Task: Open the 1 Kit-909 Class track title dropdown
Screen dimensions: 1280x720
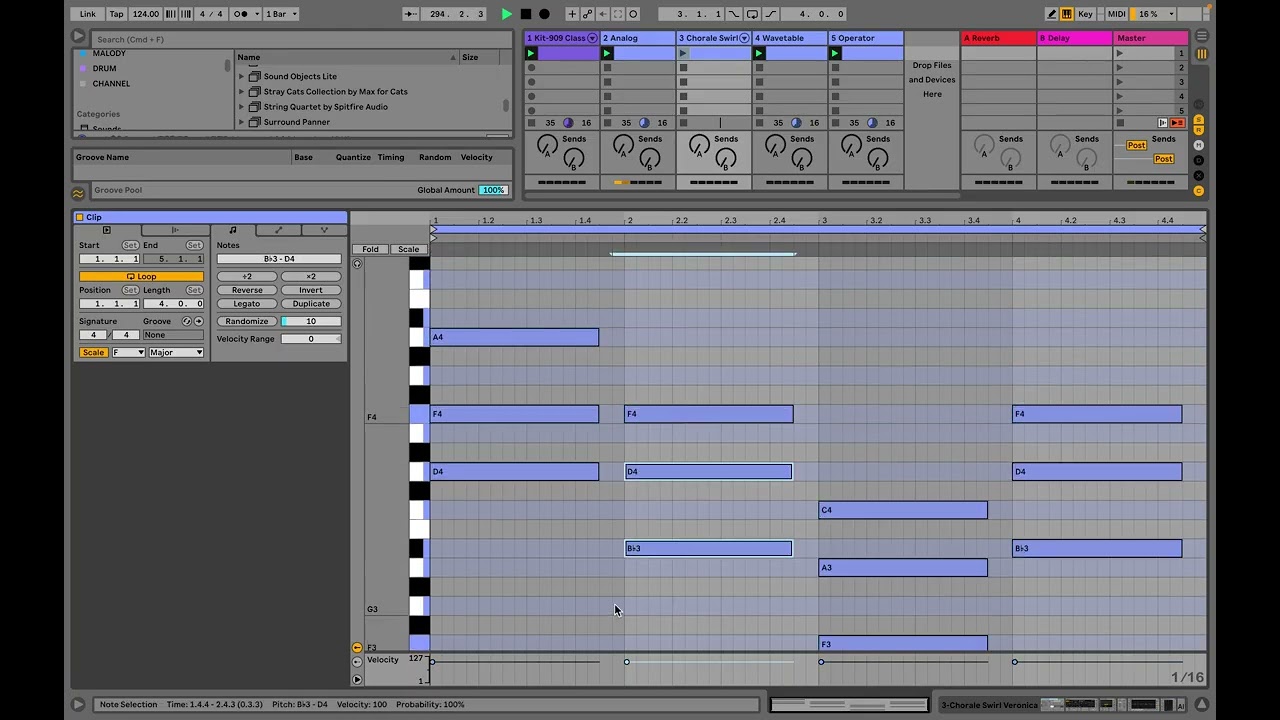Action: pos(592,38)
